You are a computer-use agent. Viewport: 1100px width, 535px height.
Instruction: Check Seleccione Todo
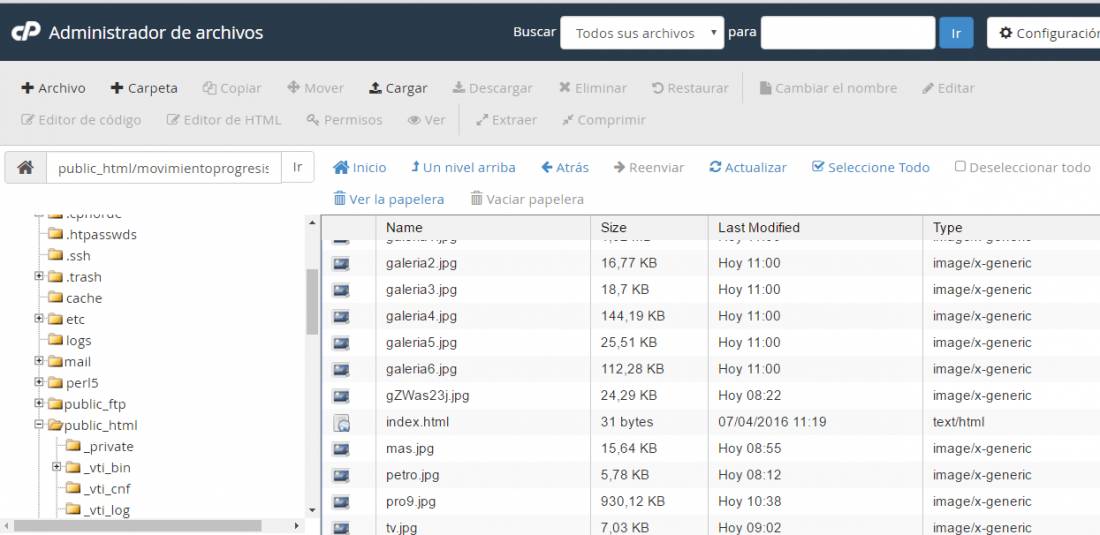tap(871, 168)
